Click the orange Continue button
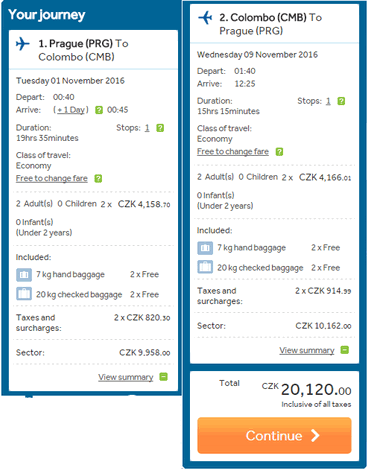 (x=274, y=435)
